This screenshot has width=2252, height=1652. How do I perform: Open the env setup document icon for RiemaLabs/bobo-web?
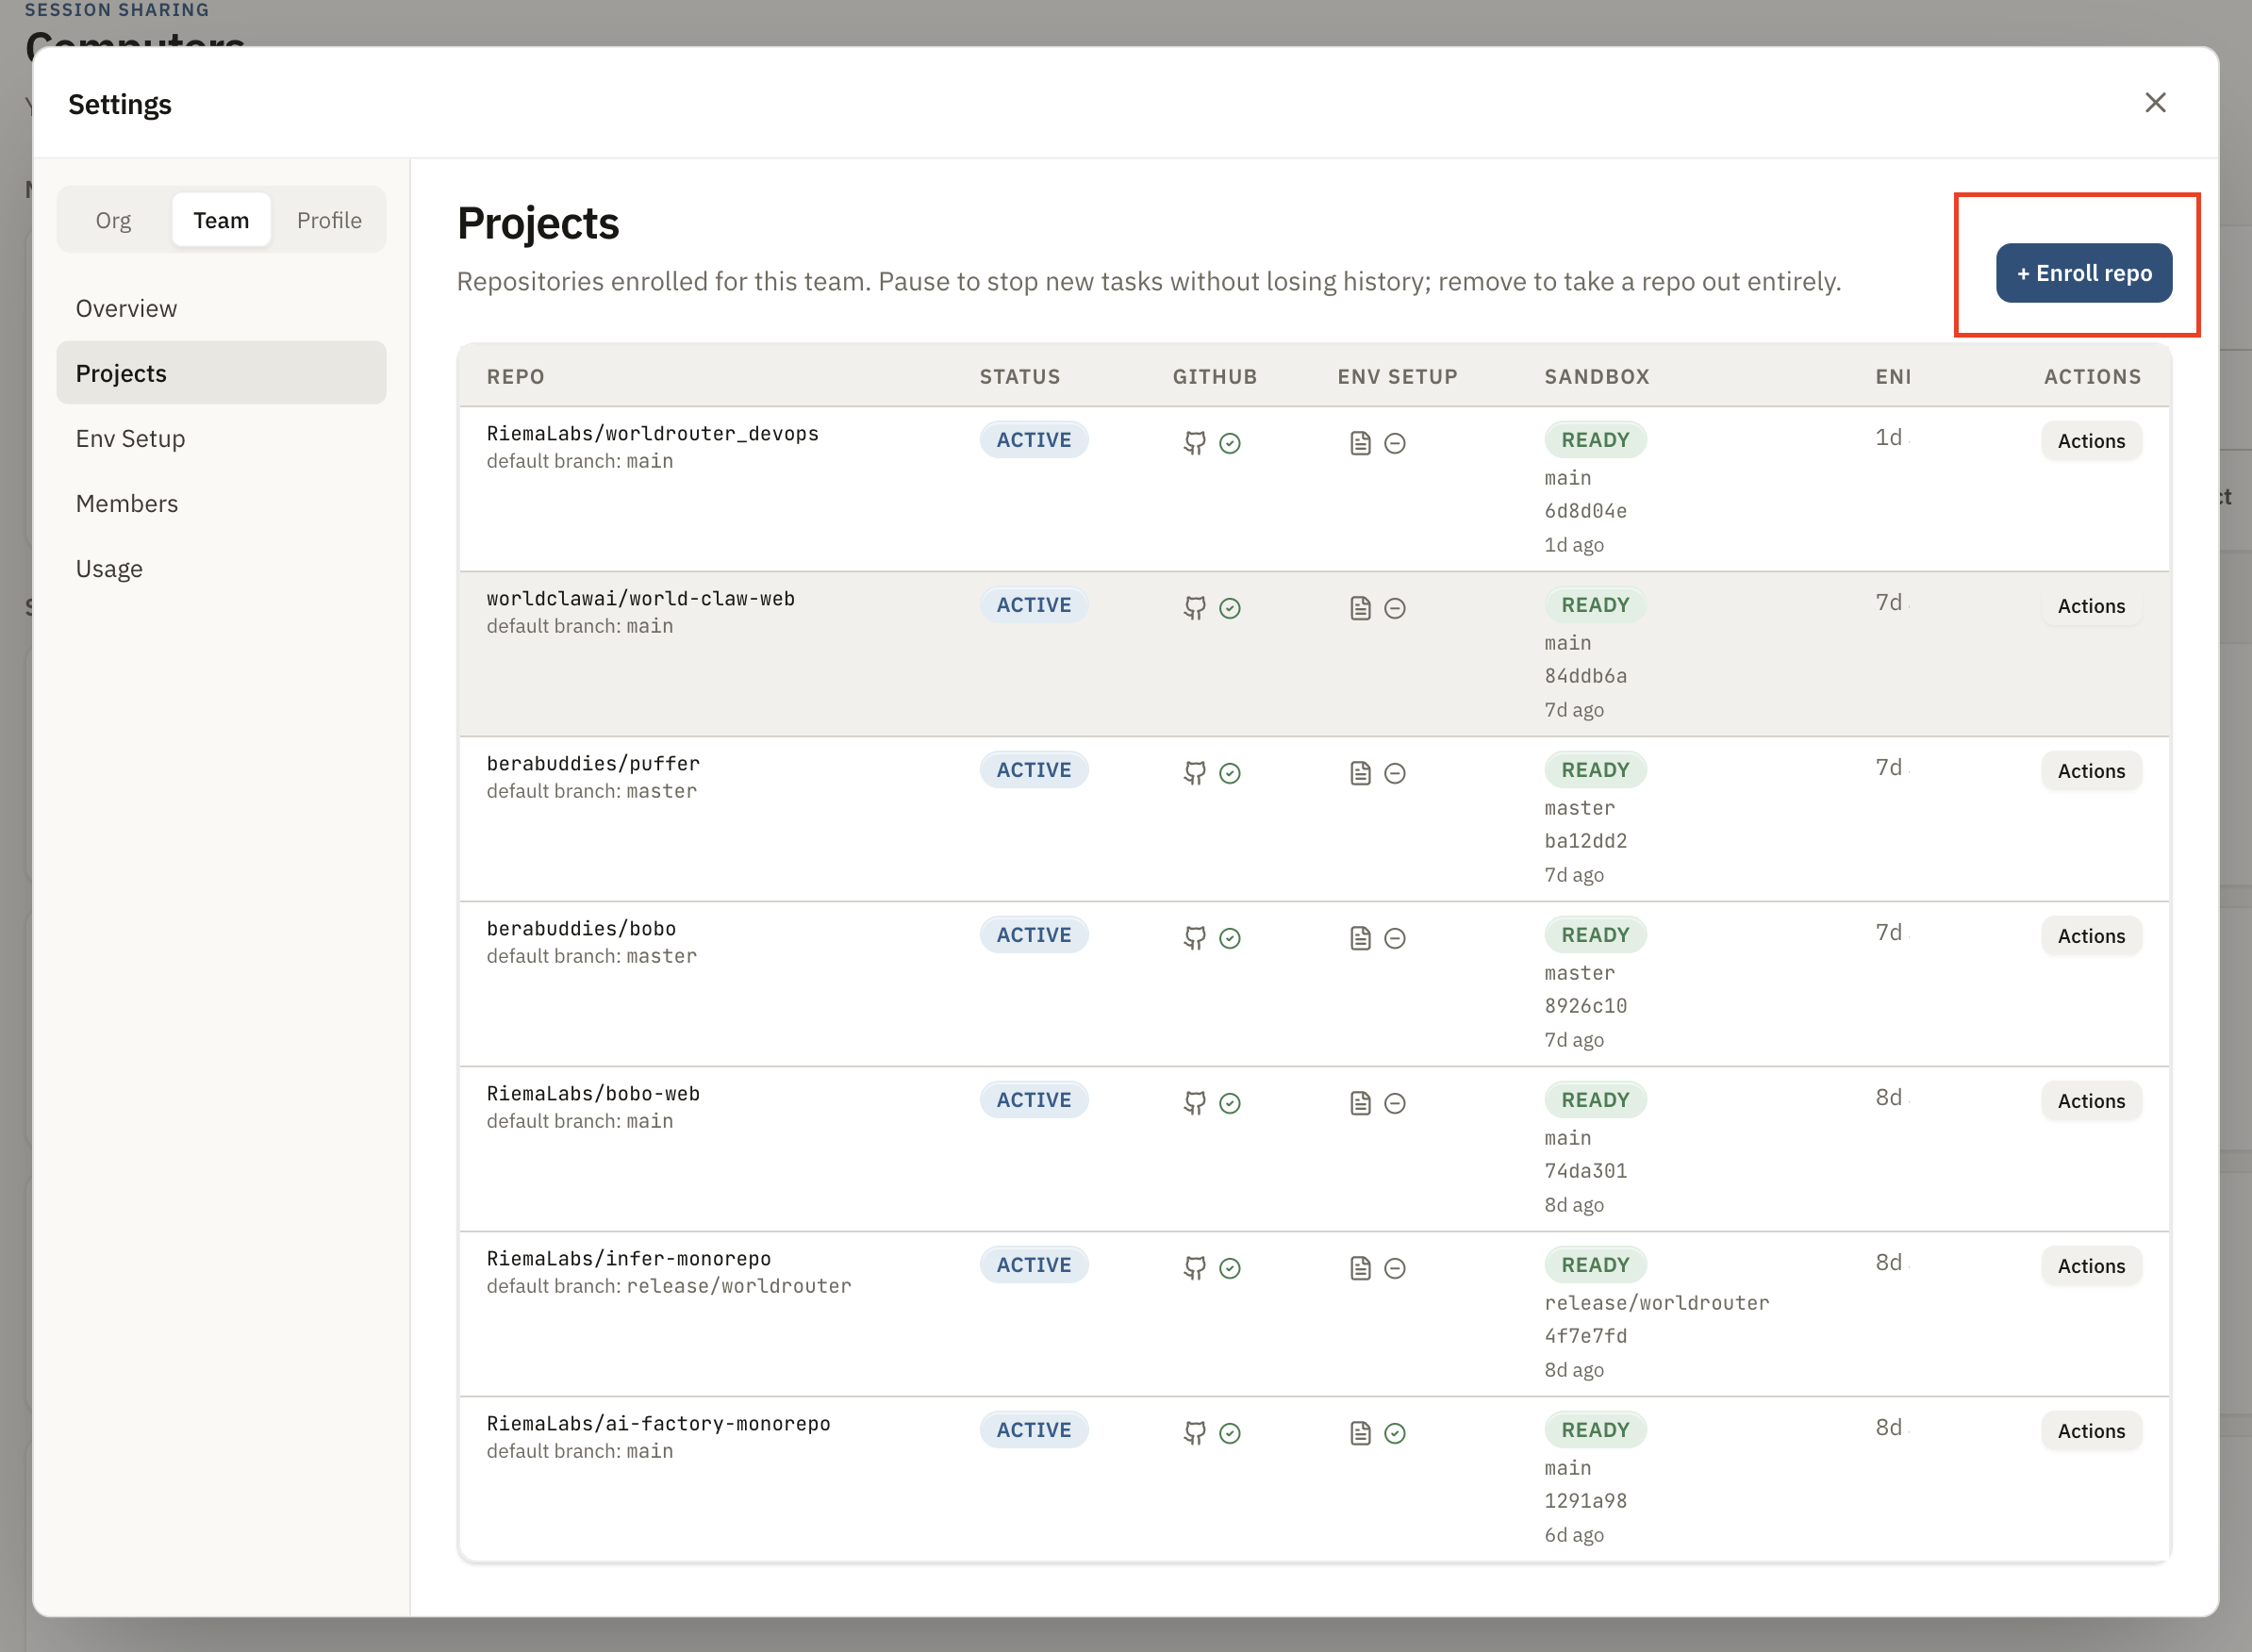(1360, 1103)
